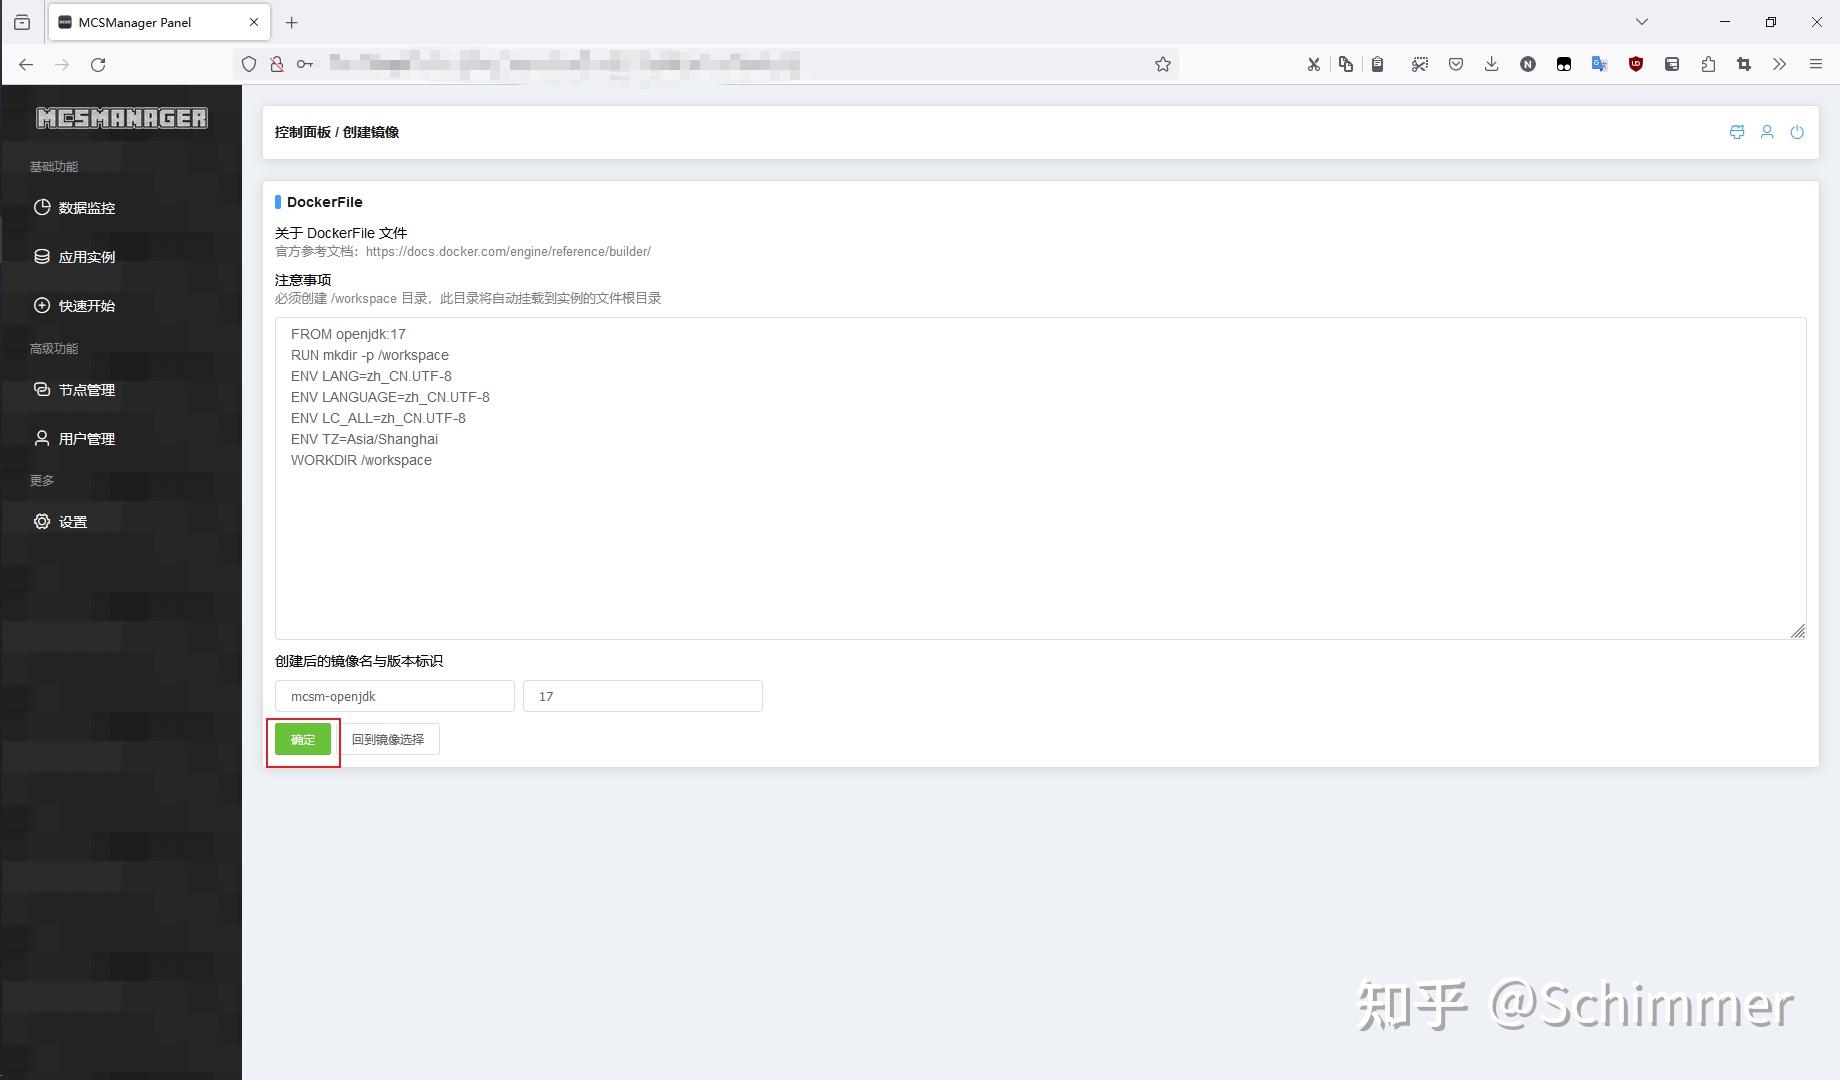The width and height of the screenshot is (1840, 1080).
Task: Click the blue theme icon in header
Action: 1736,131
